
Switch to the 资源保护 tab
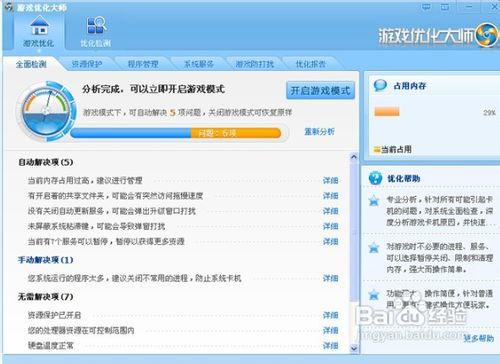87,64
